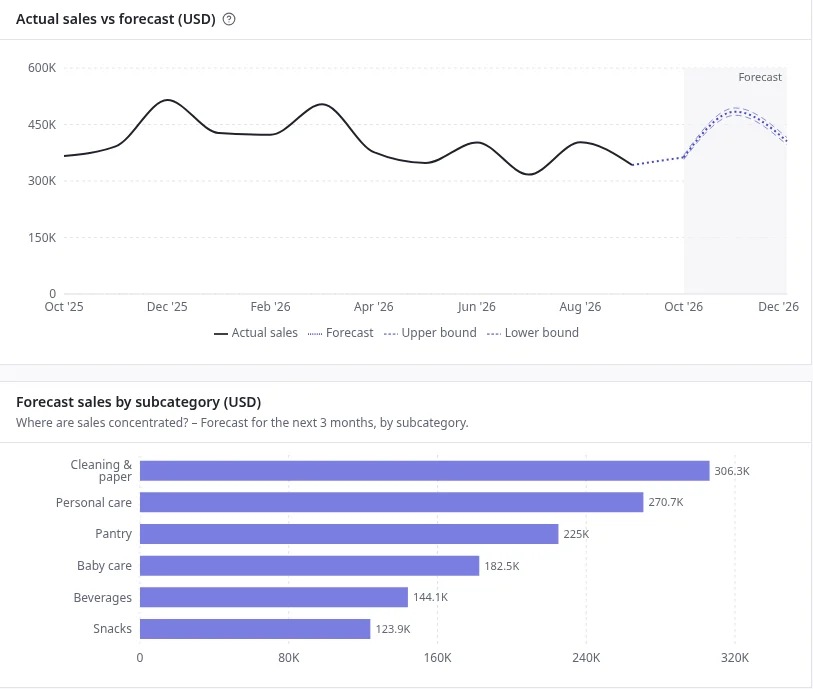Toggle the Forecast legend entry
813x689 pixels.
pyautogui.click(x=340, y=333)
